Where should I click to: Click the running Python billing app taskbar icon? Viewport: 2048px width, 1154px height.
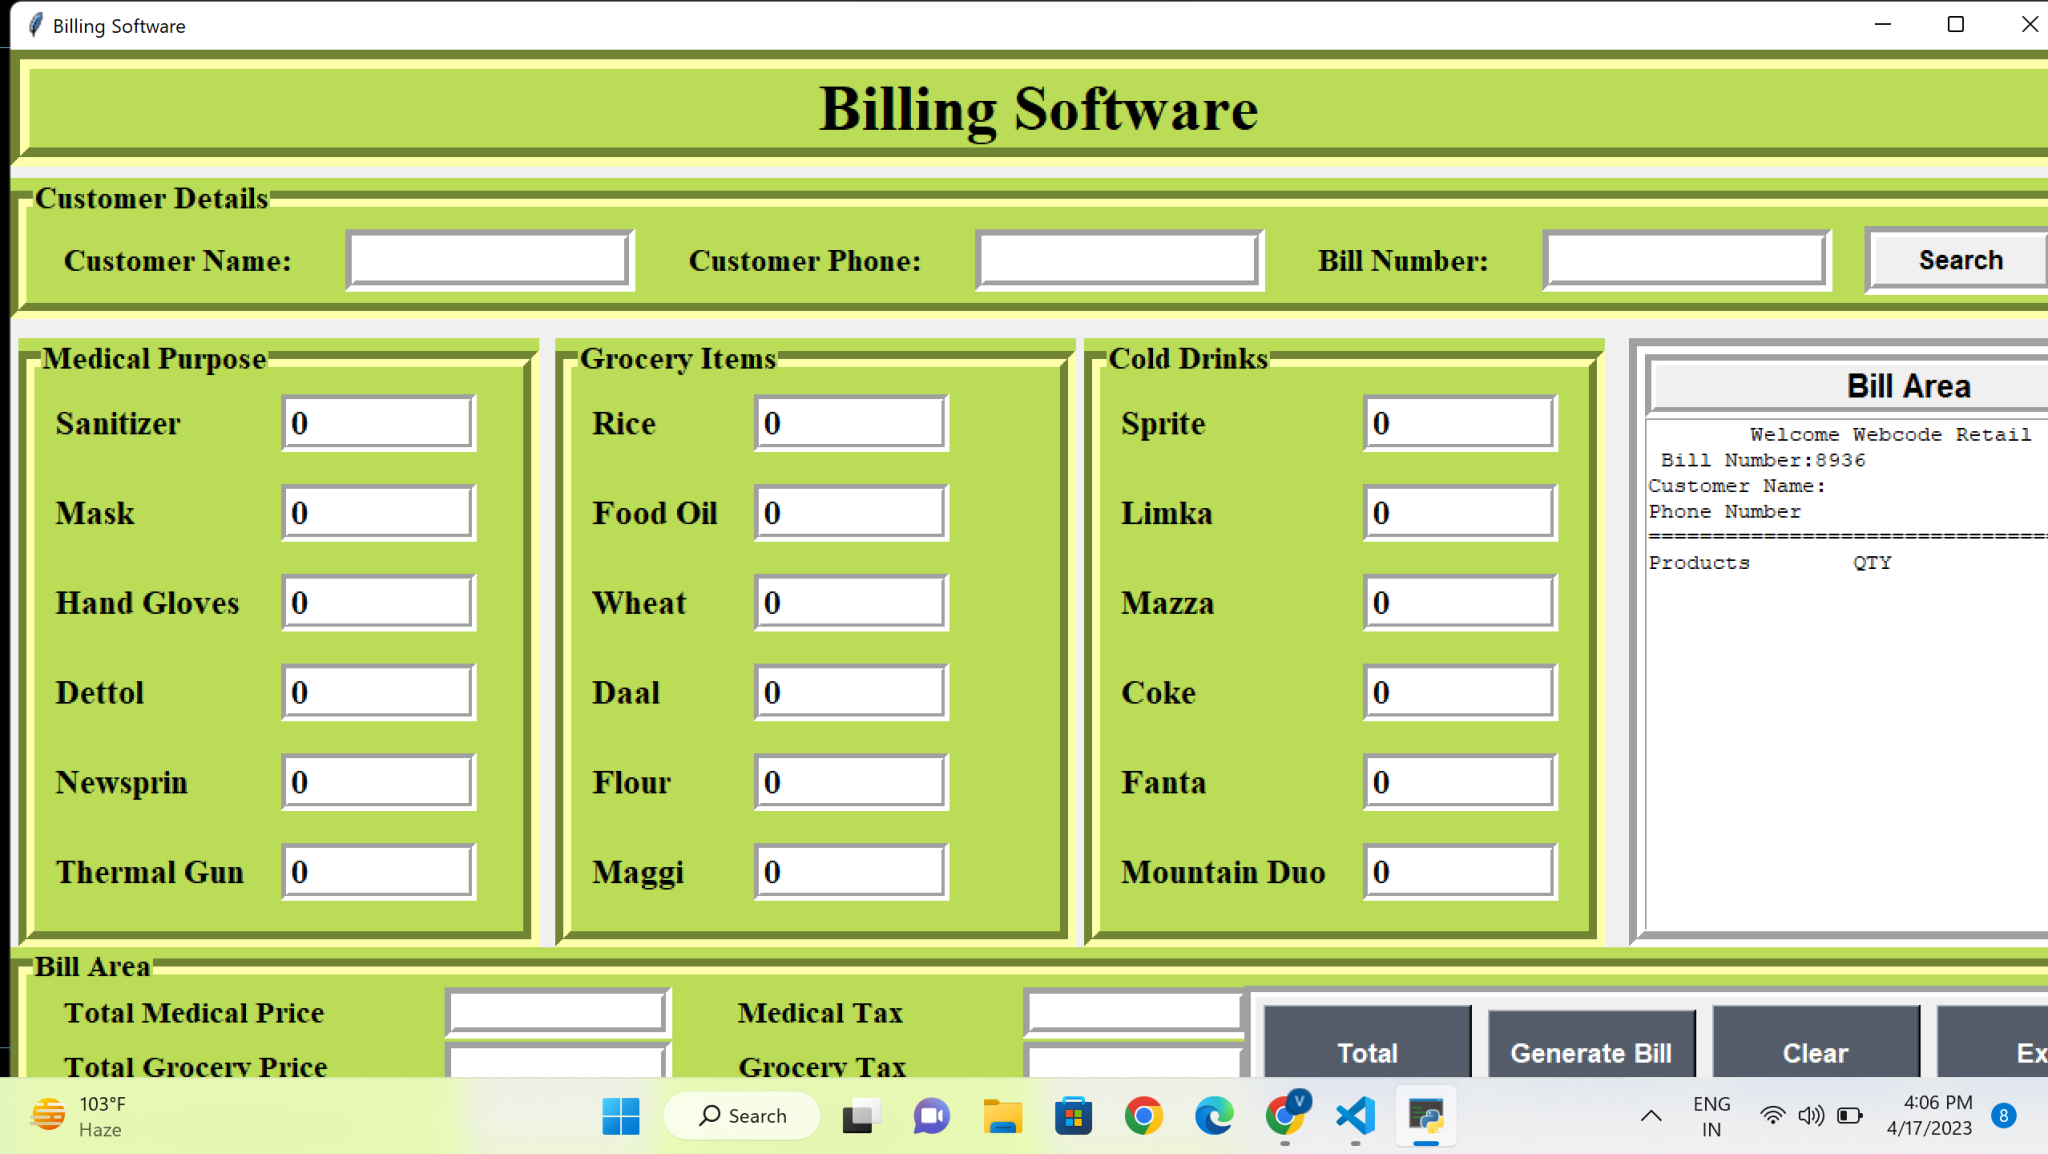(1424, 1115)
